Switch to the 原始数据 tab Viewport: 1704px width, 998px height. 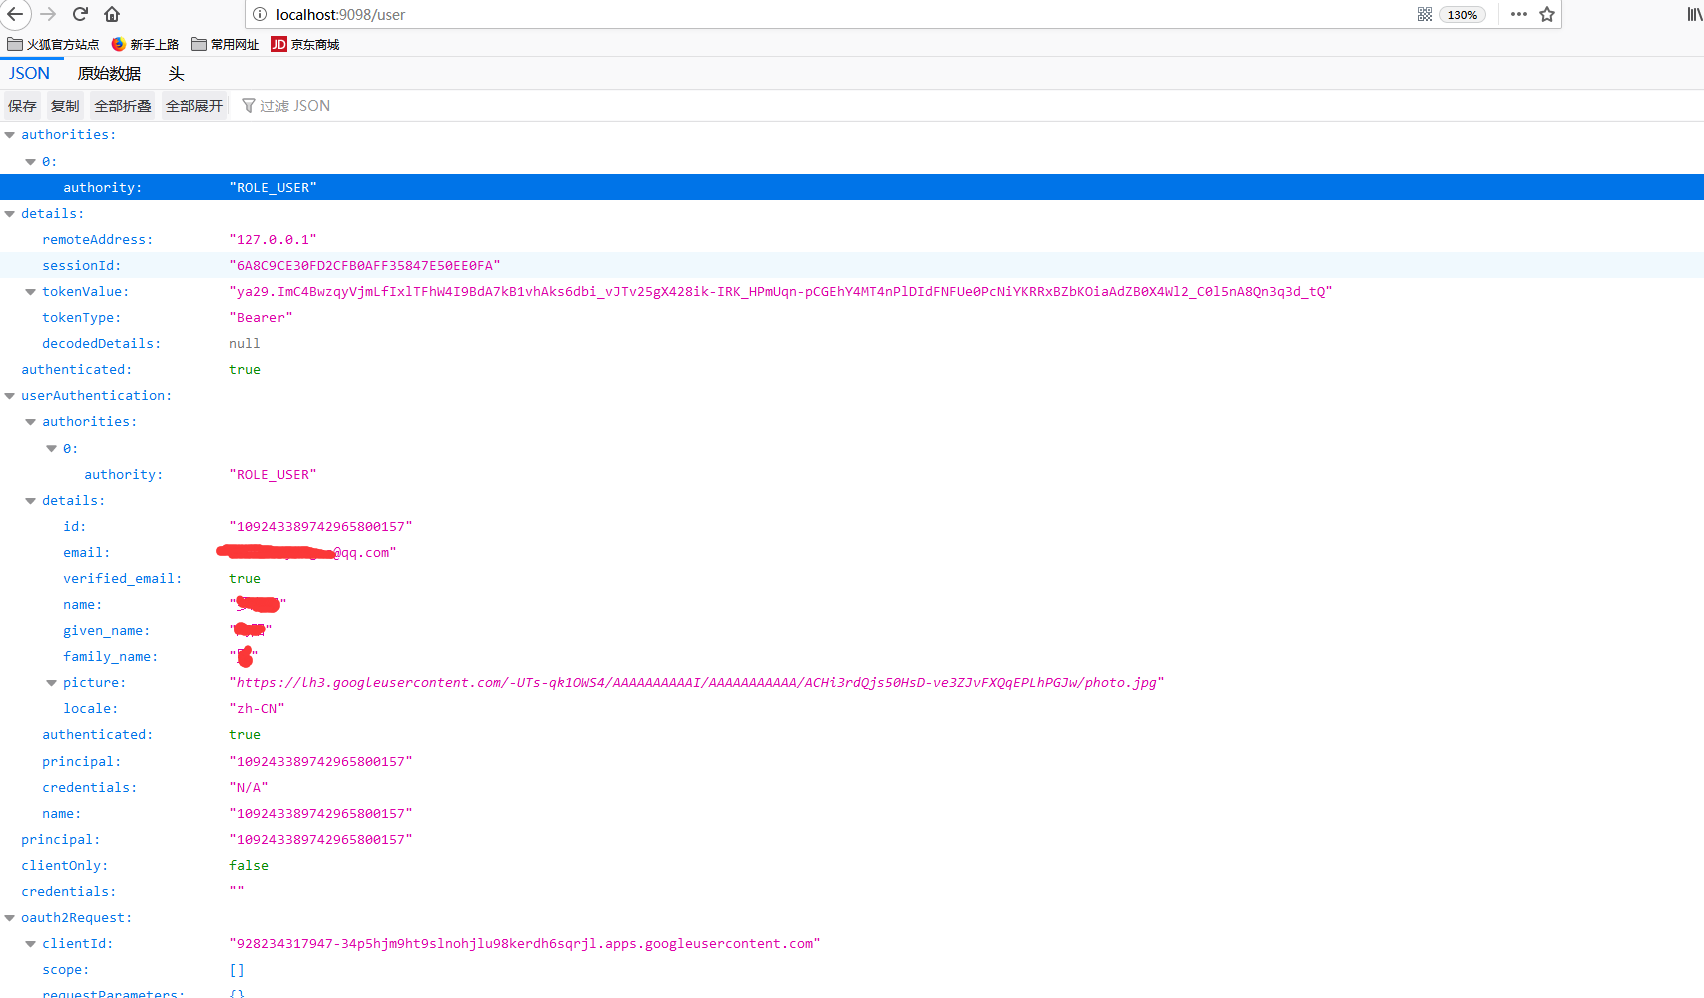[x=110, y=73]
